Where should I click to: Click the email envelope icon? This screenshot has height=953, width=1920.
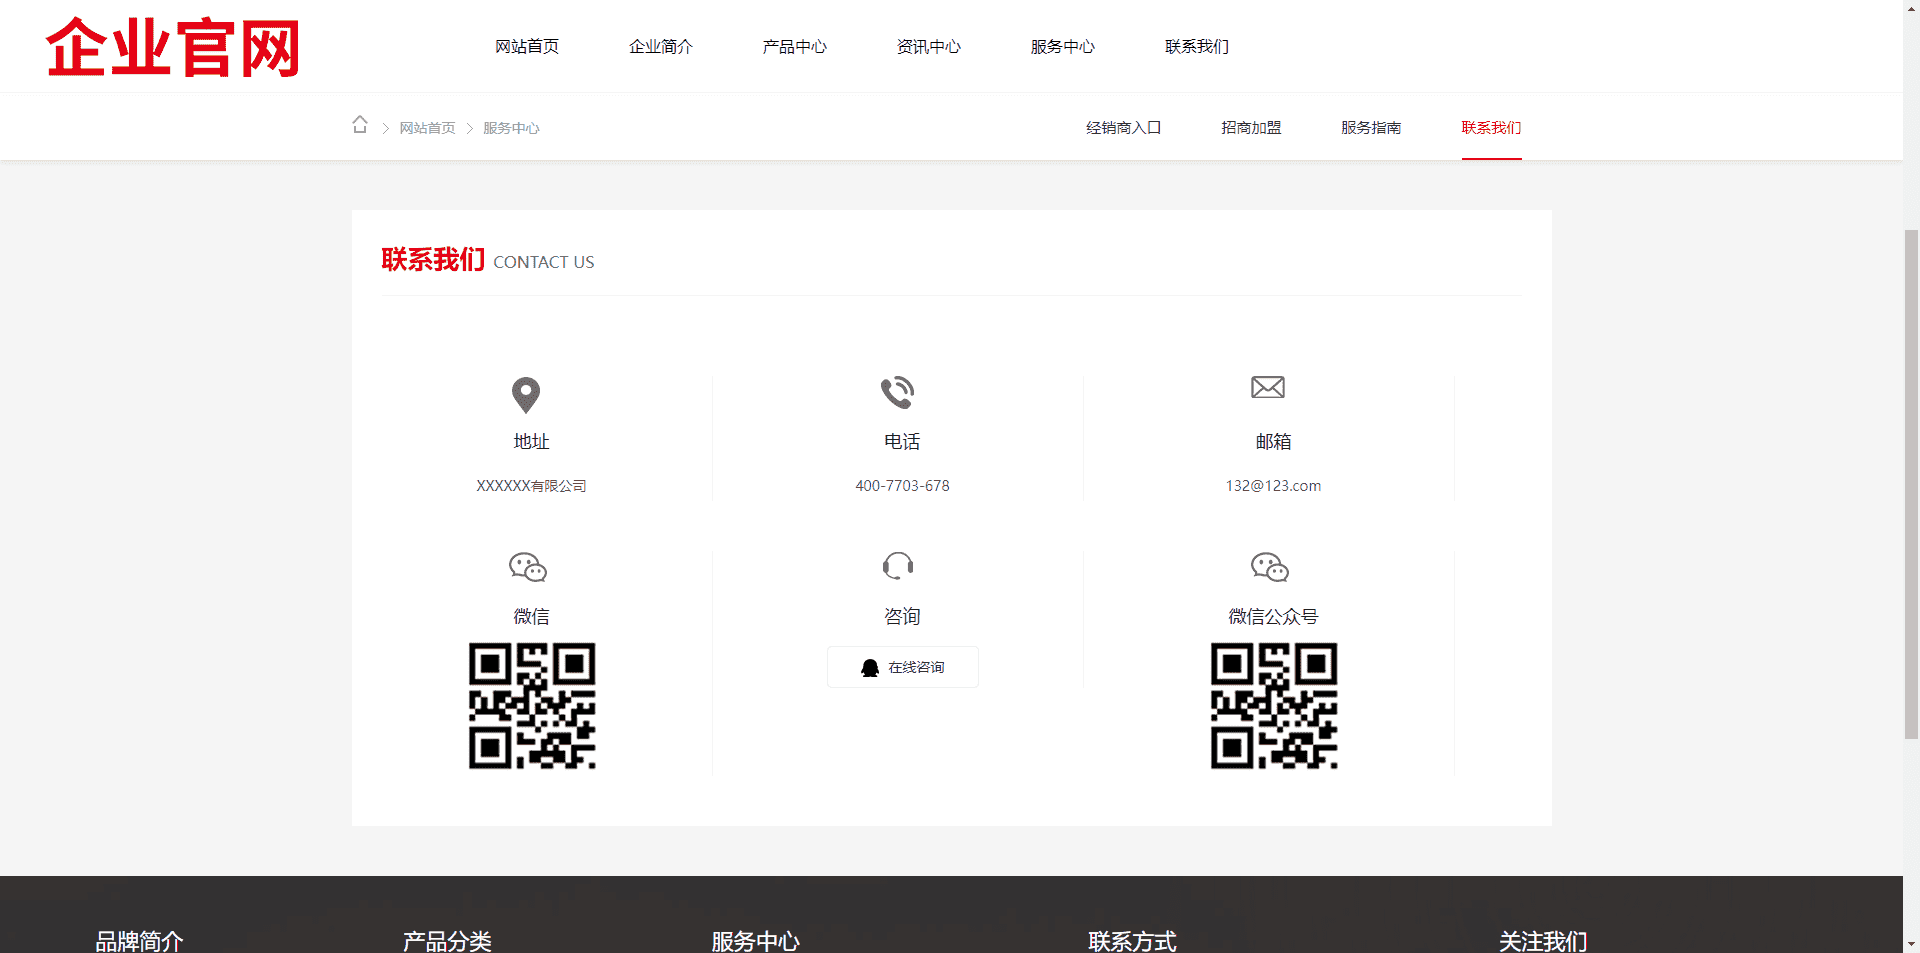tap(1268, 387)
